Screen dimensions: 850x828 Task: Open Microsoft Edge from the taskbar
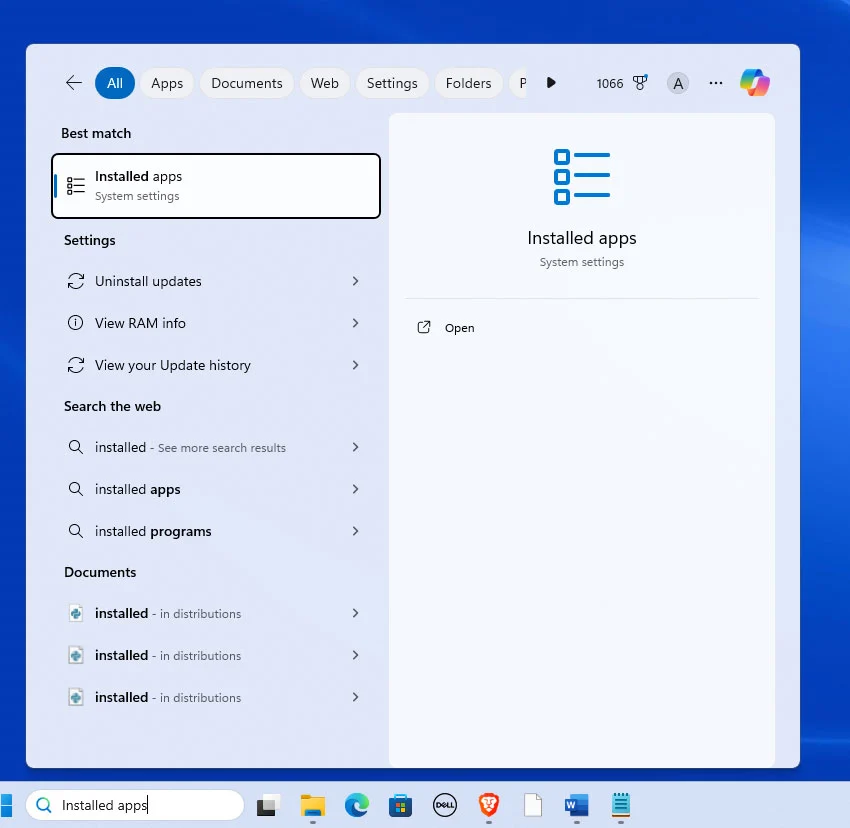[356, 805]
